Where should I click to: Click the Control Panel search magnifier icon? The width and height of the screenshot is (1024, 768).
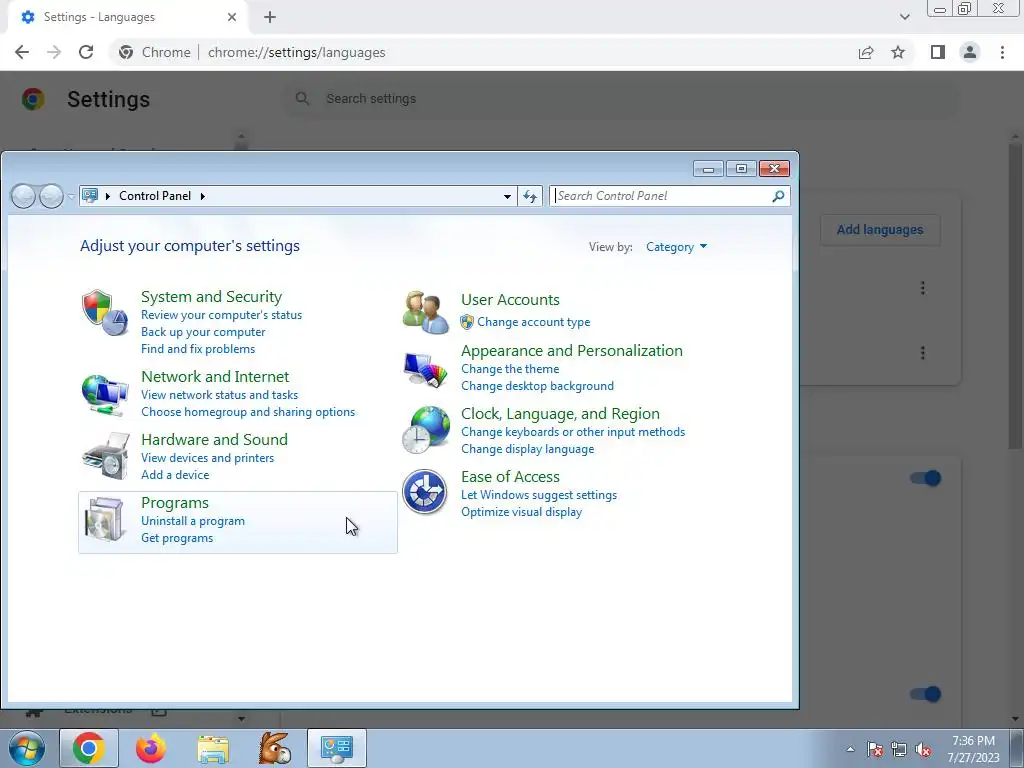pos(778,196)
